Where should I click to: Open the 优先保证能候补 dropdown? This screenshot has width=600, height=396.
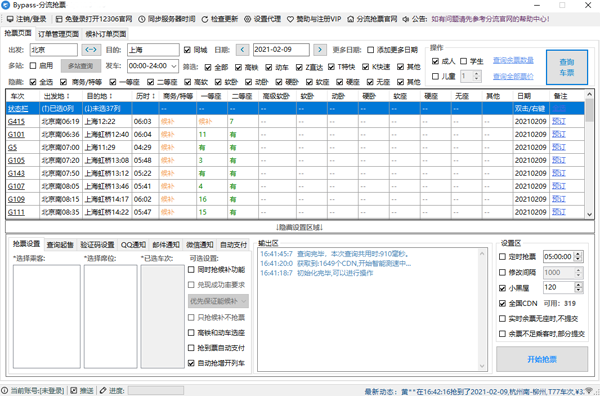[x=218, y=301]
